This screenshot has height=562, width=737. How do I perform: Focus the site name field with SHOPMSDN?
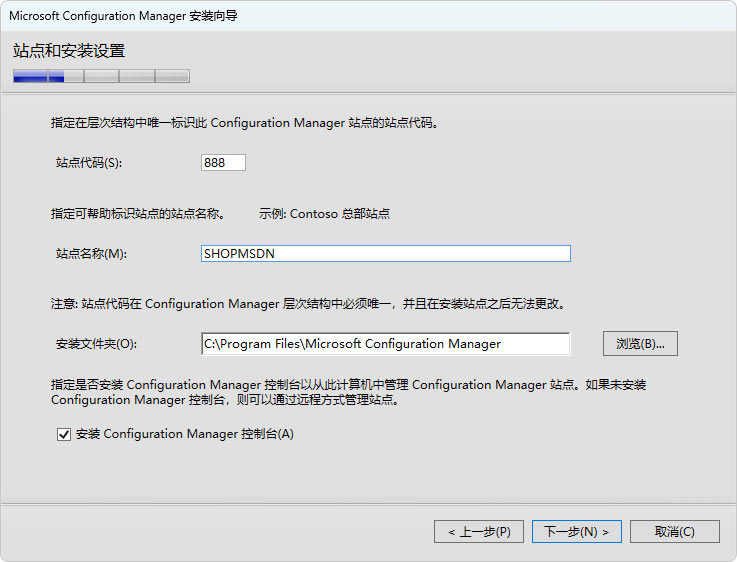(x=385, y=254)
